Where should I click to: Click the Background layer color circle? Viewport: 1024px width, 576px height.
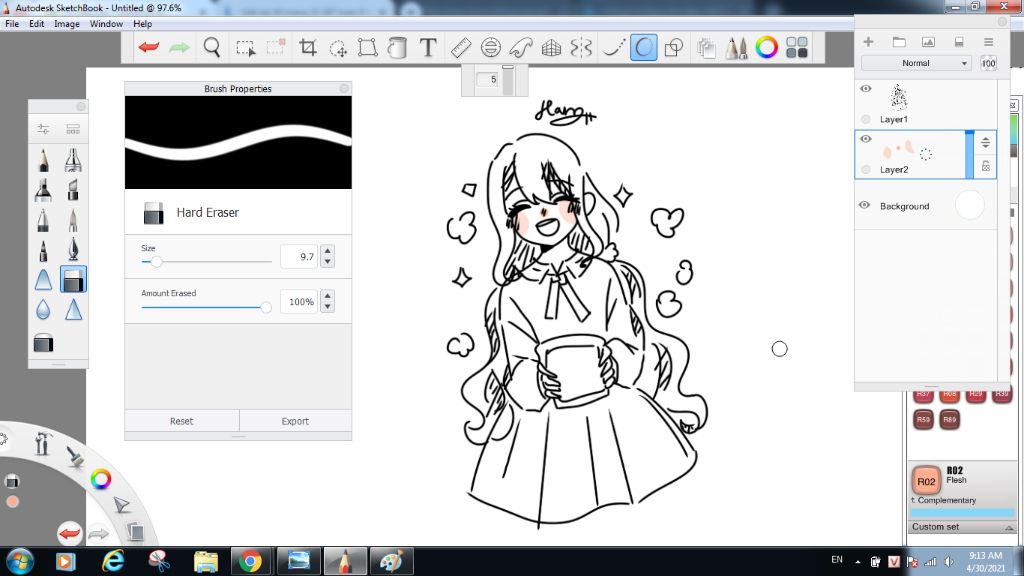[x=969, y=205]
